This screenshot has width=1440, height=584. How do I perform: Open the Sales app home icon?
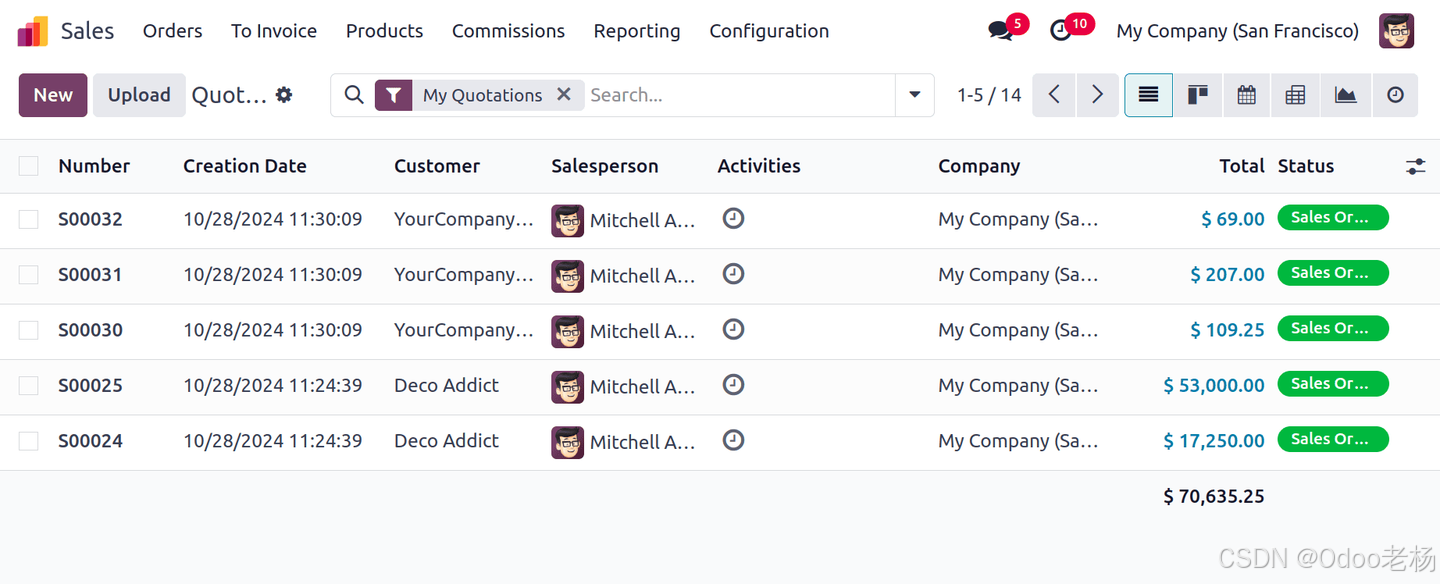pyautogui.click(x=33, y=31)
